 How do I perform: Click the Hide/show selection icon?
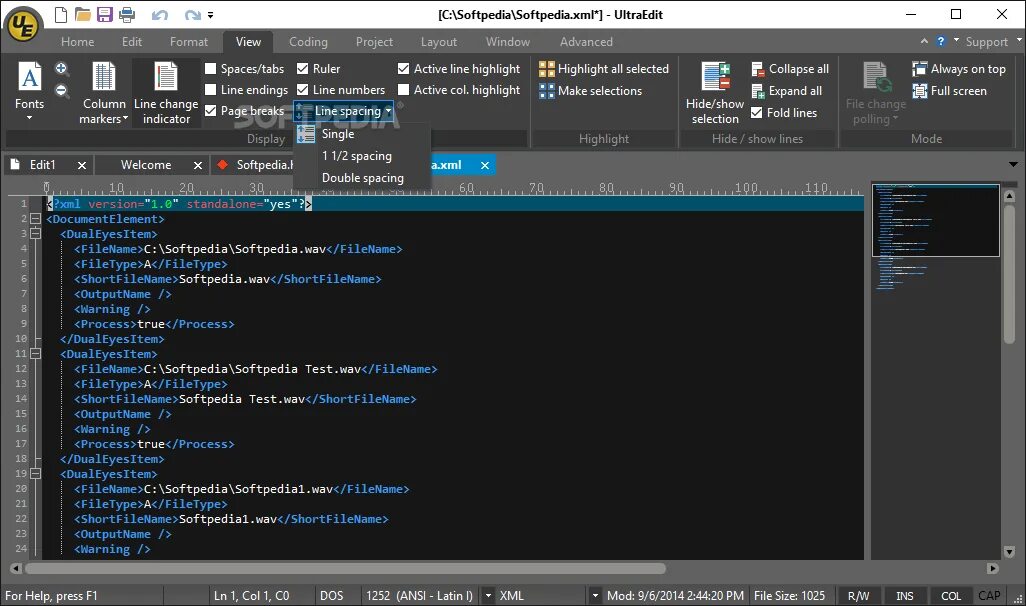click(x=714, y=90)
